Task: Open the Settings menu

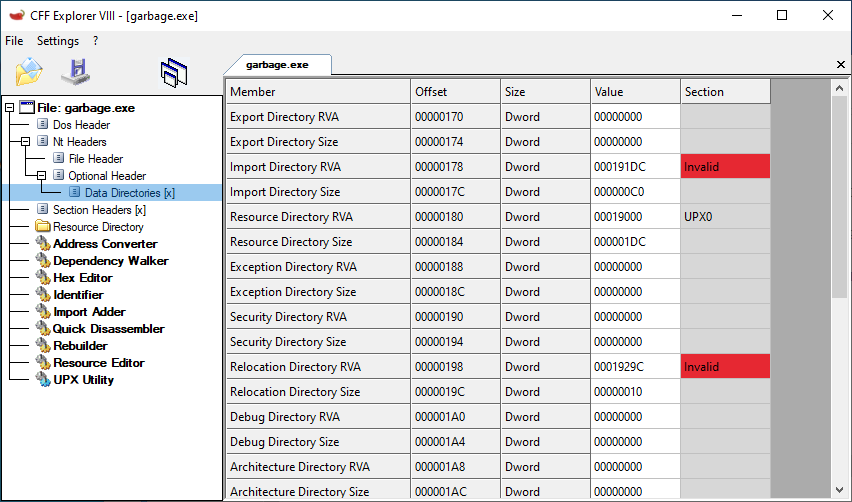Action: tap(58, 41)
